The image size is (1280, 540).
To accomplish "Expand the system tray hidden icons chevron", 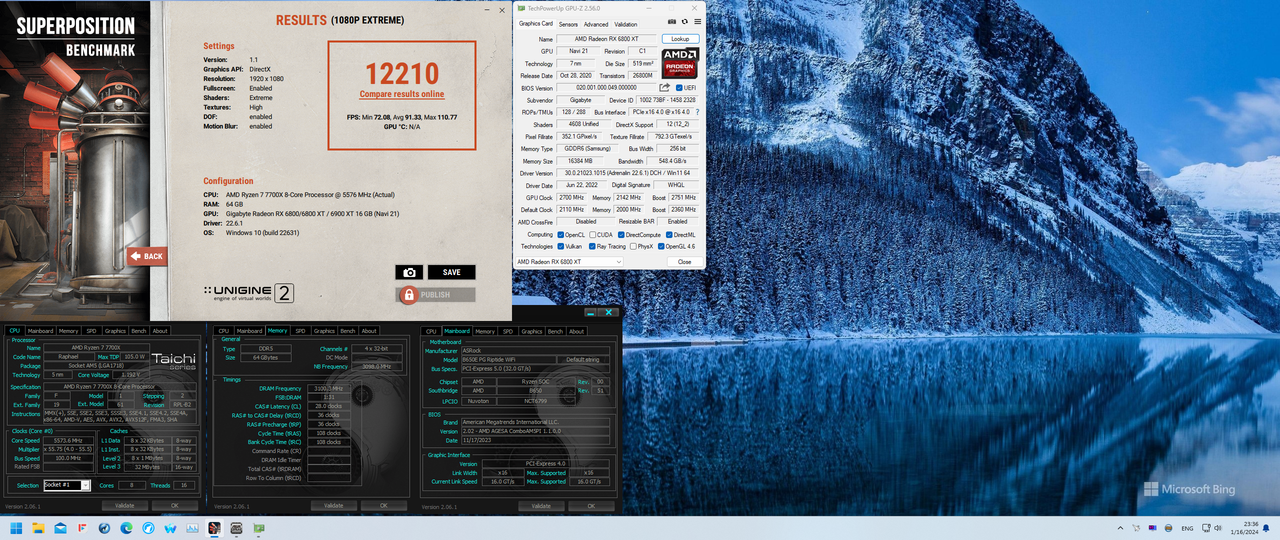I will (1119, 527).
